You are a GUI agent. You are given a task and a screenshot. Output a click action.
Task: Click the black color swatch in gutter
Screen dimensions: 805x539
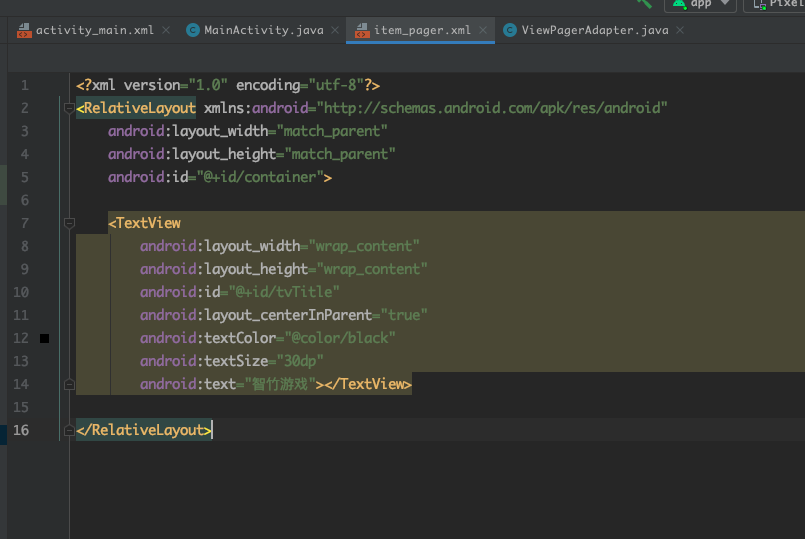[45, 338]
